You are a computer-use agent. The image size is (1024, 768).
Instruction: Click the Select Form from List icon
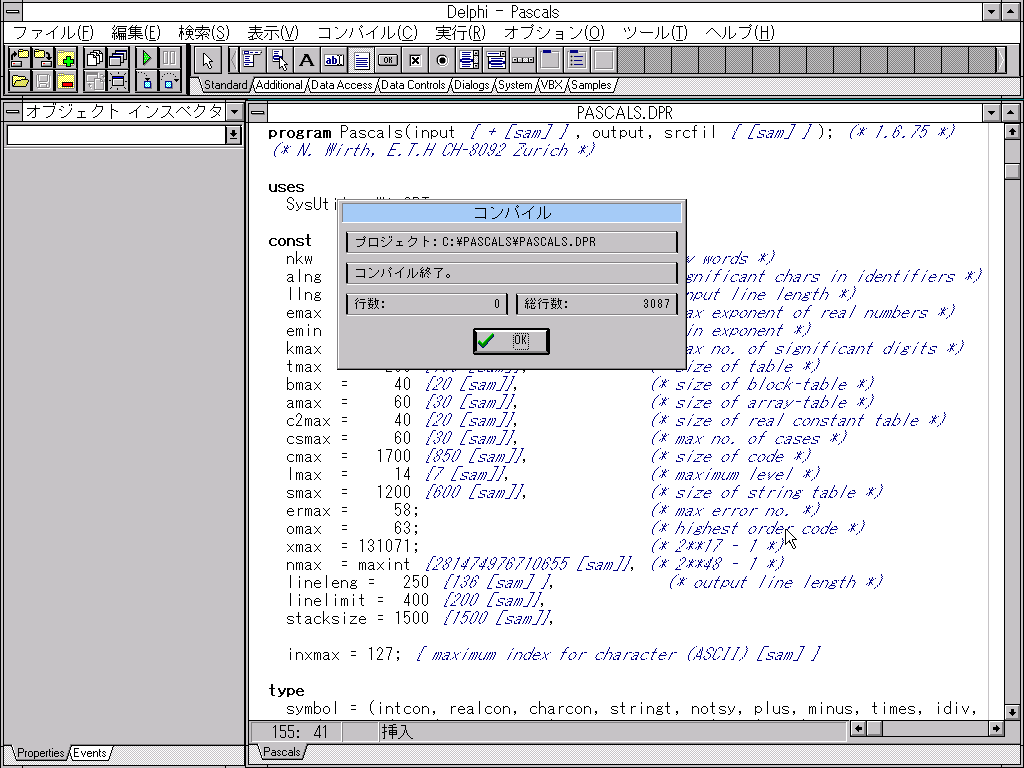118,59
